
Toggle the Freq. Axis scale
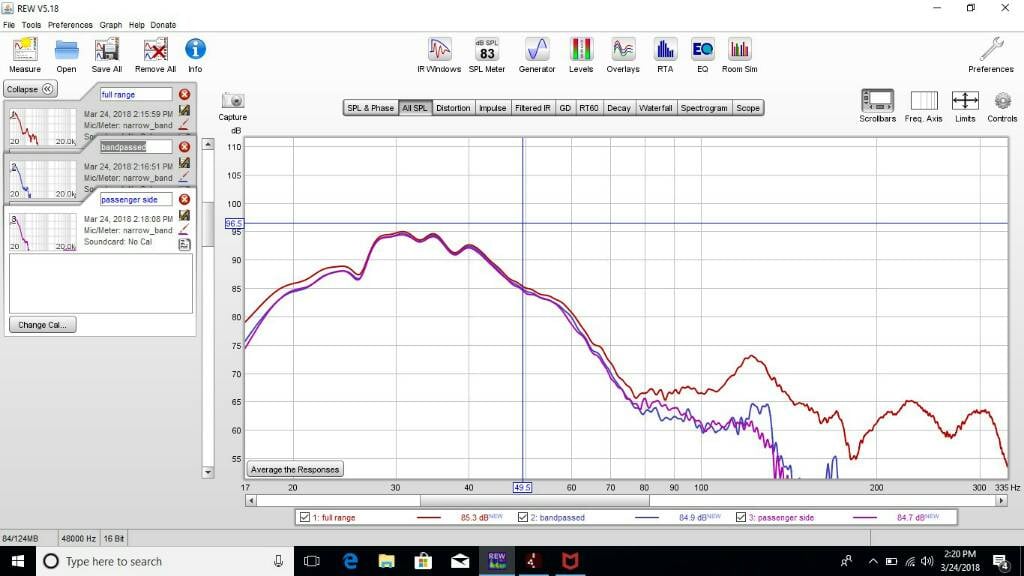click(924, 100)
